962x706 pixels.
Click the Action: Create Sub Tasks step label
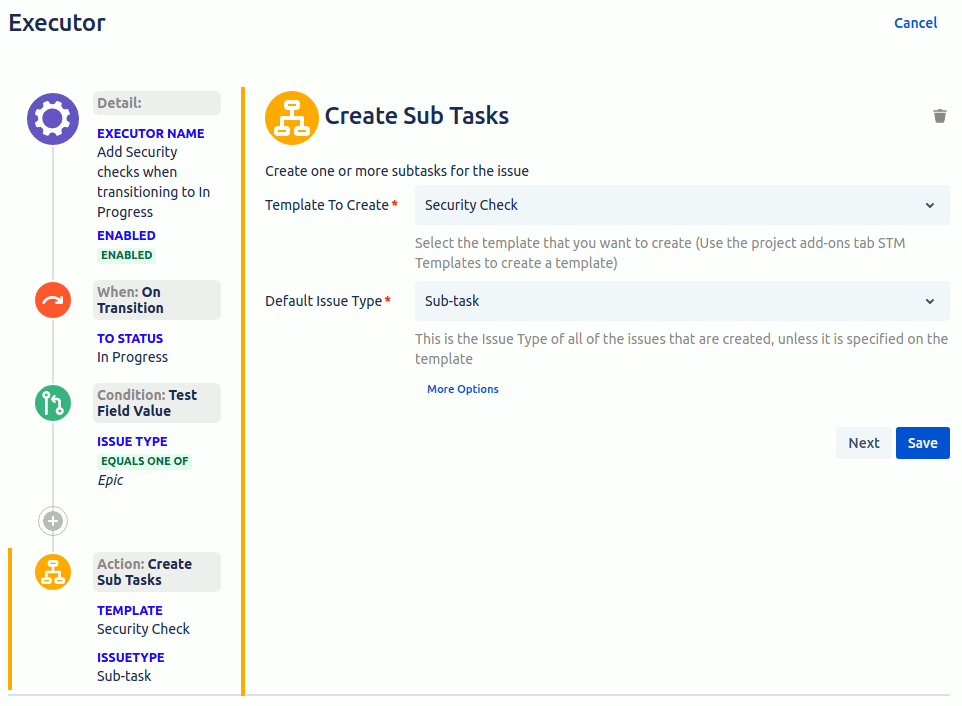click(x=156, y=571)
